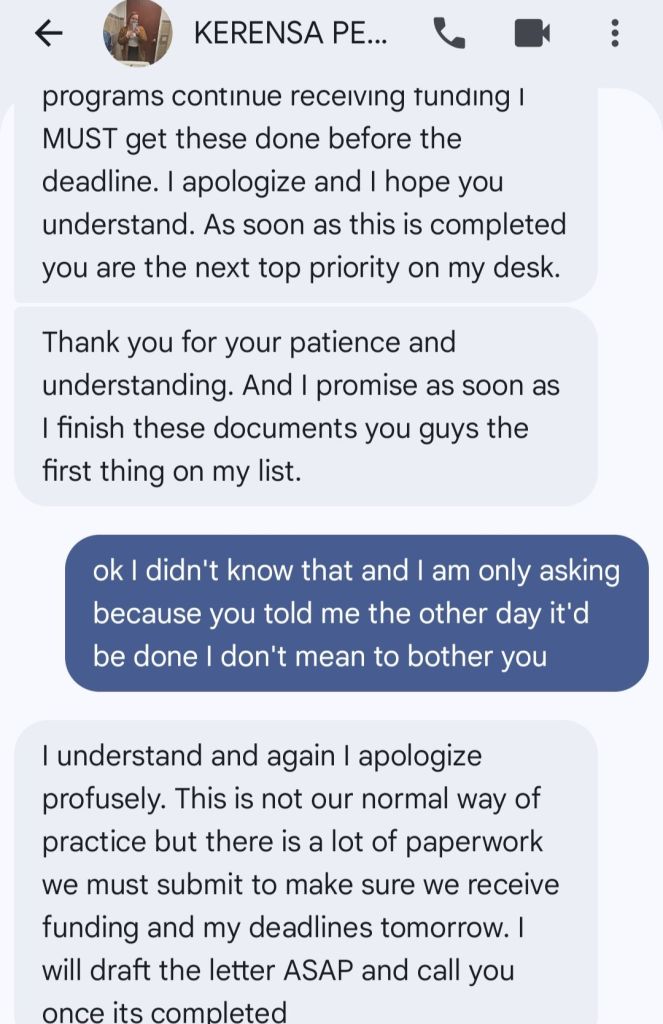Open the three-dot more options menu
Image resolution: width=663 pixels, height=1024 pixels.
[x=614, y=34]
